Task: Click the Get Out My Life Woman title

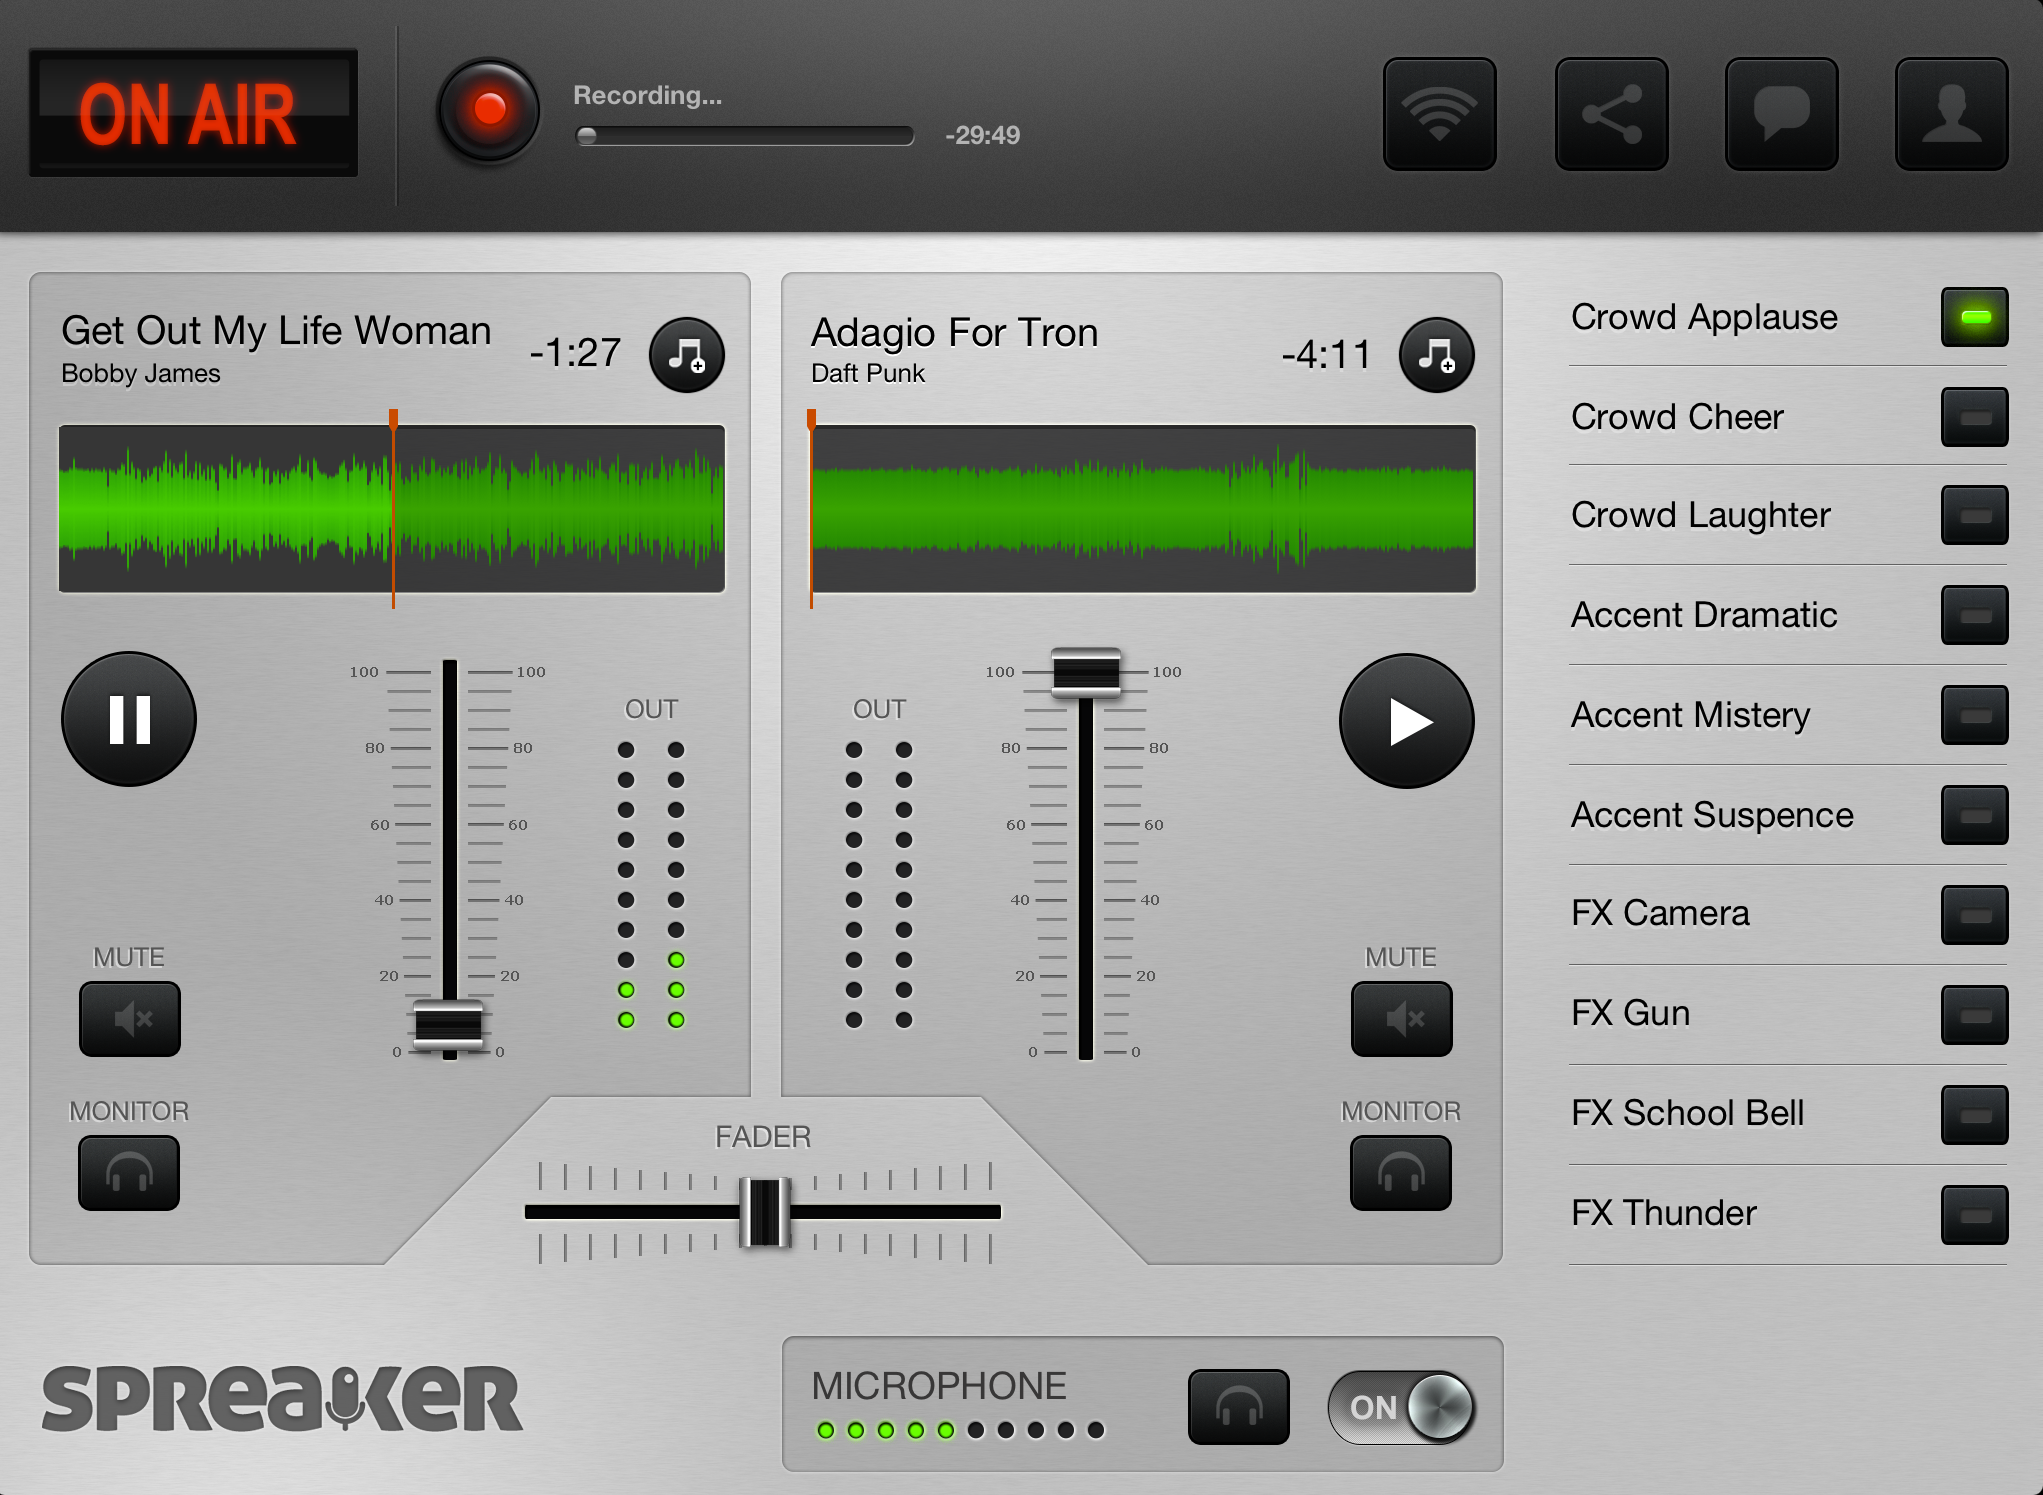Action: [276, 330]
